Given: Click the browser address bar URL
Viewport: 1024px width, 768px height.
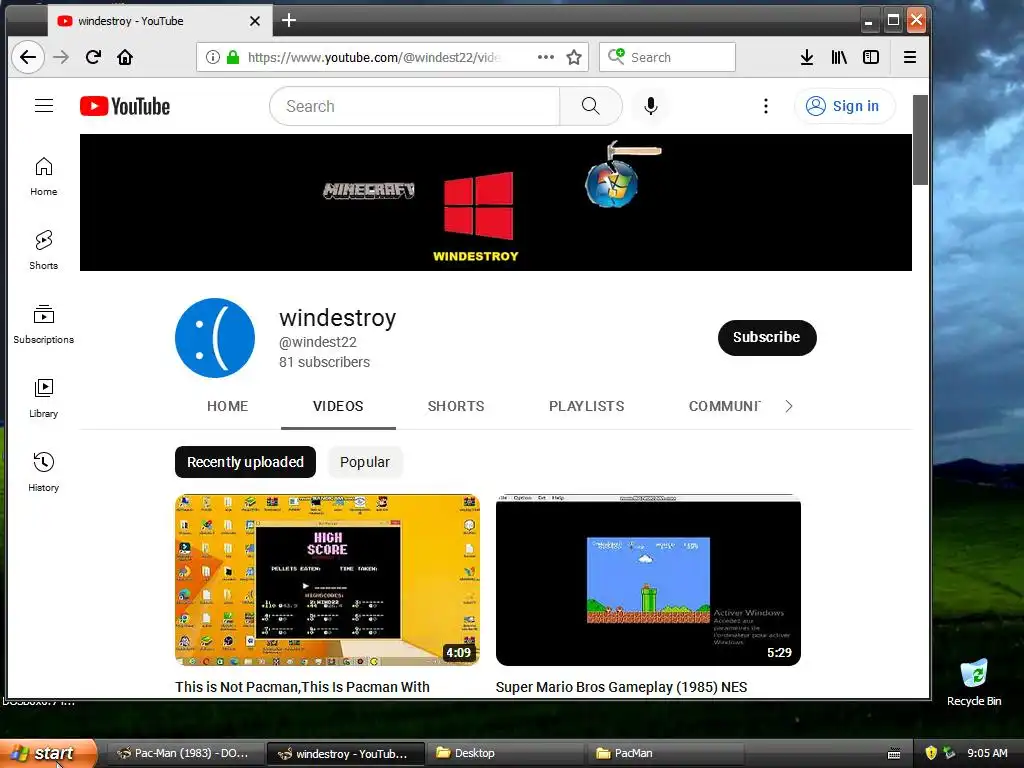Looking at the screenshot, I should 374,57.
